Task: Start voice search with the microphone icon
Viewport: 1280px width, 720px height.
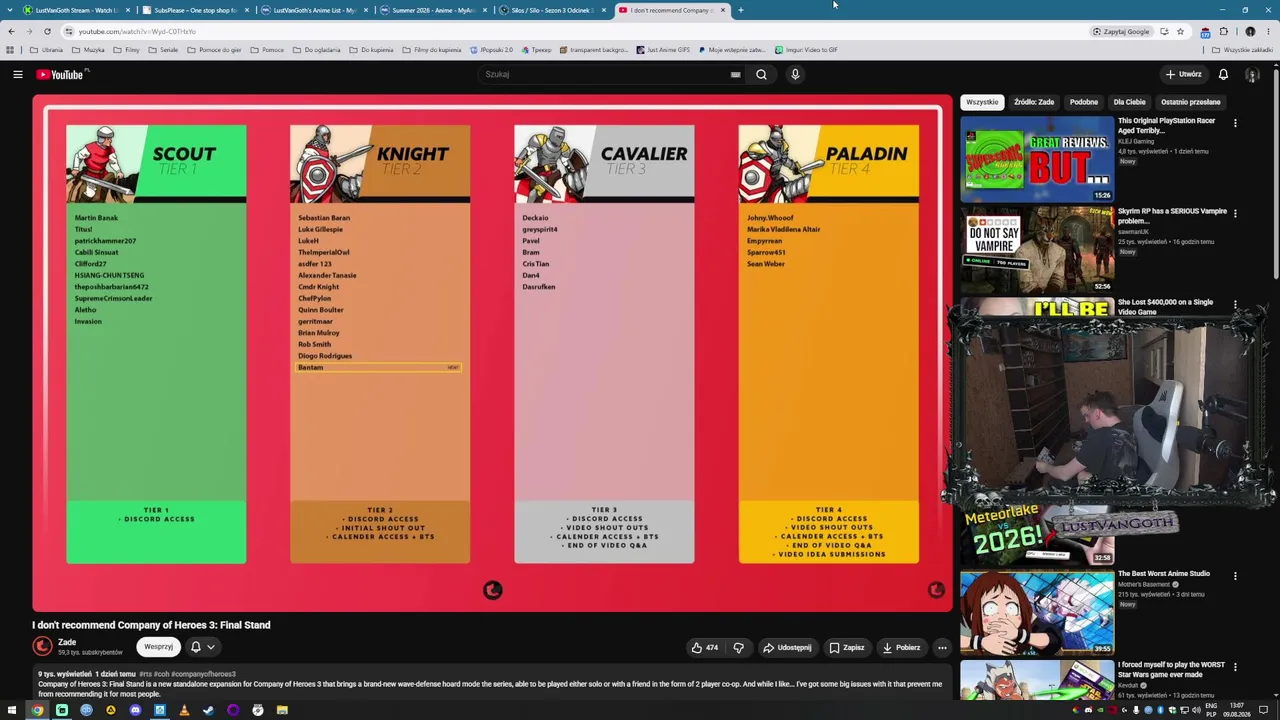Action: coord(795,74)
